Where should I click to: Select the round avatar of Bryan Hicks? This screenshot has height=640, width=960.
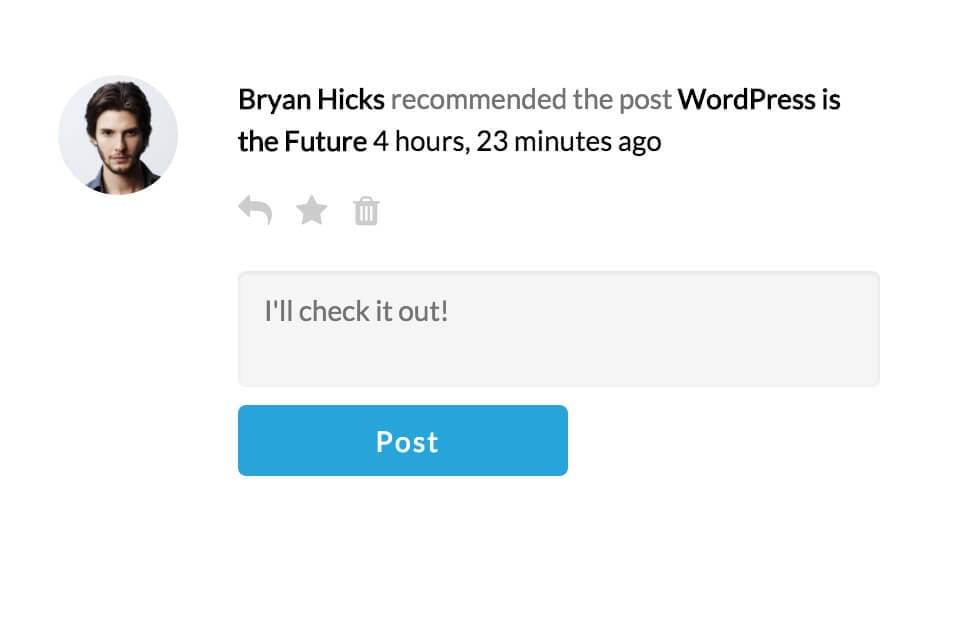[x=118, y=135]
